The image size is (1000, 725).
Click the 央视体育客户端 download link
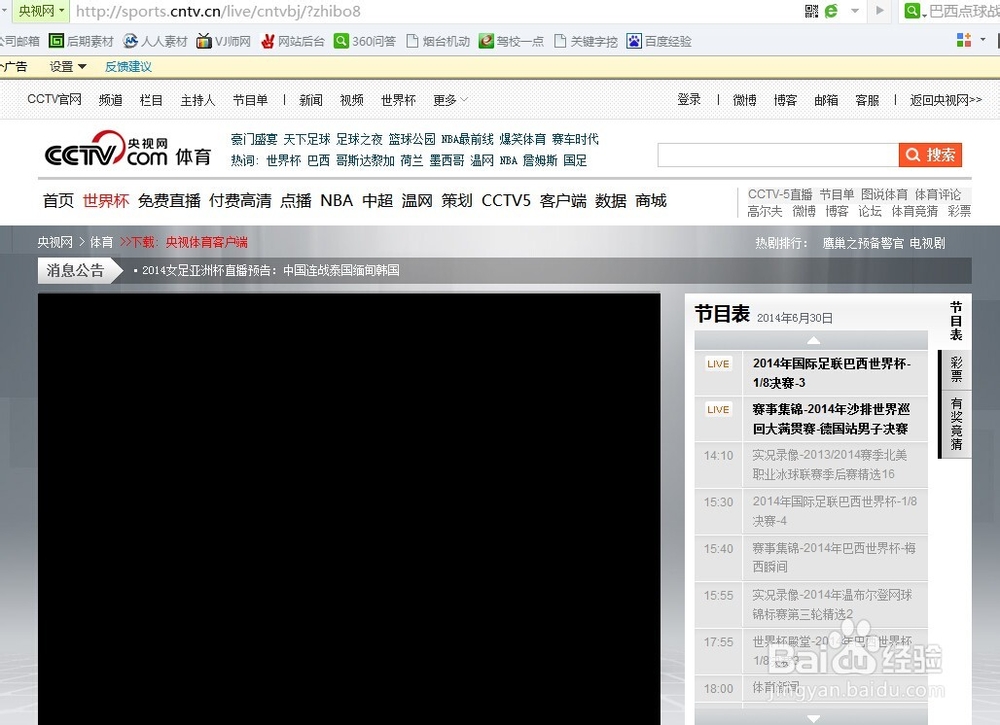pos(207,242)
